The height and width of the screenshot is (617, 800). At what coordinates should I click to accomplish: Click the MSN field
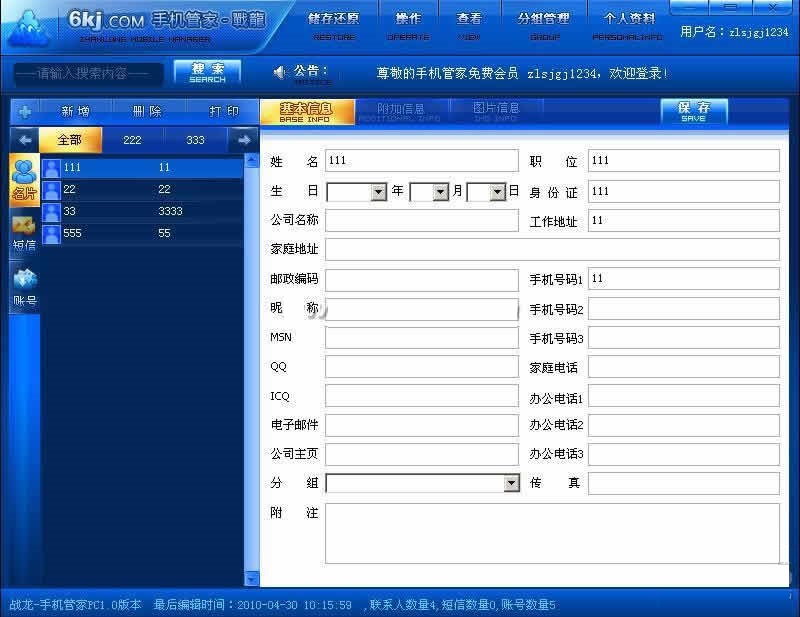click(x=421, y=338)
